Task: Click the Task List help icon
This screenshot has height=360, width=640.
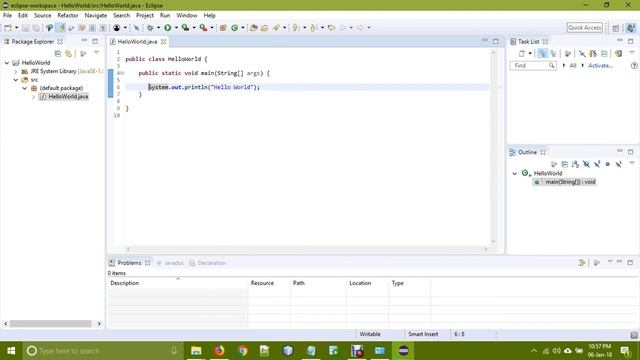Action: coord(634,65)
